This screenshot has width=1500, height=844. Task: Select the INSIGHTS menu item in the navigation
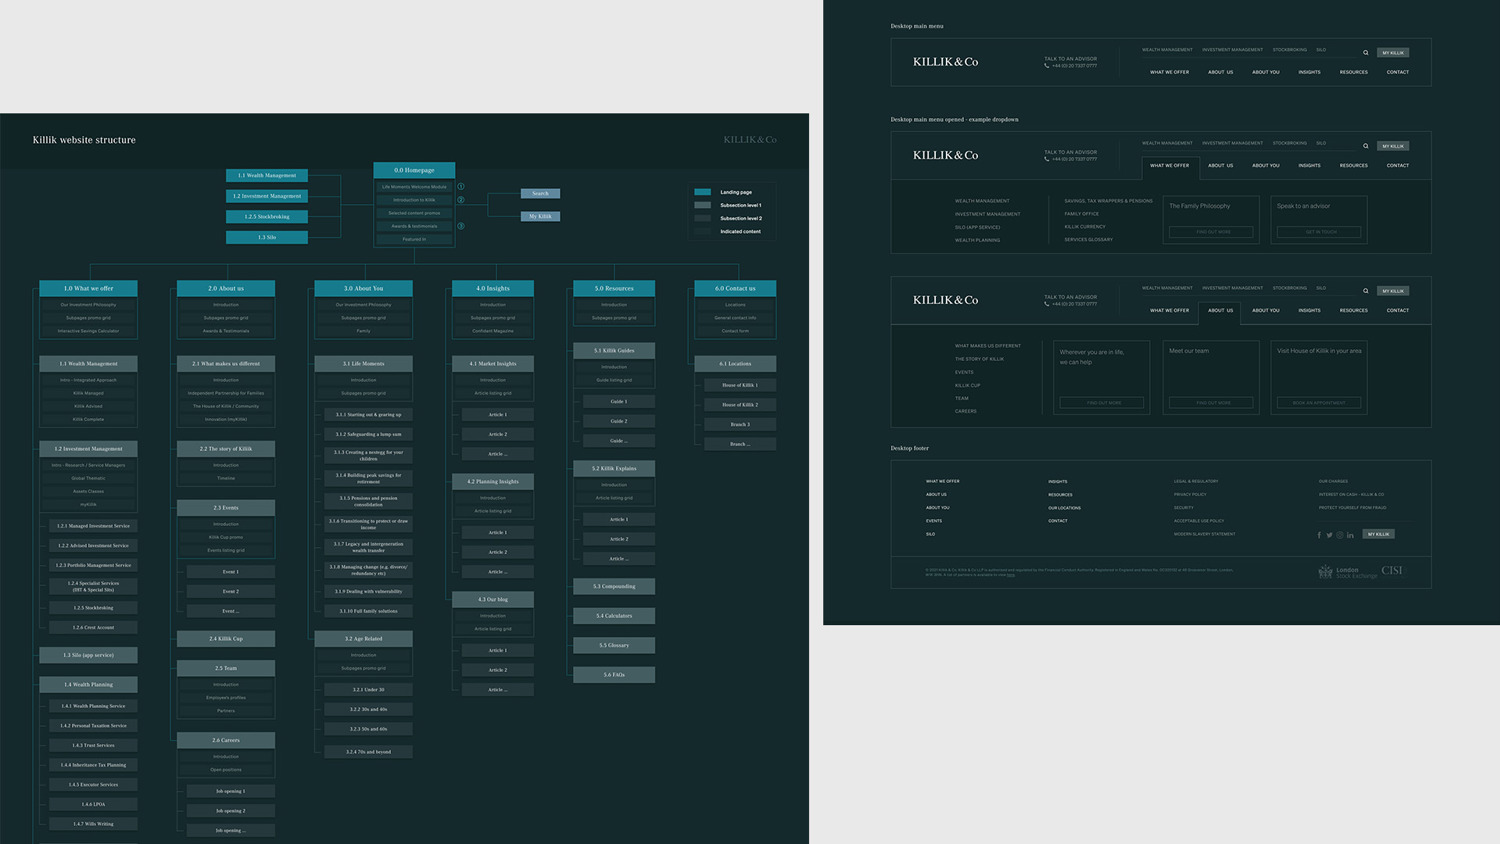(x=1310, y=72)
